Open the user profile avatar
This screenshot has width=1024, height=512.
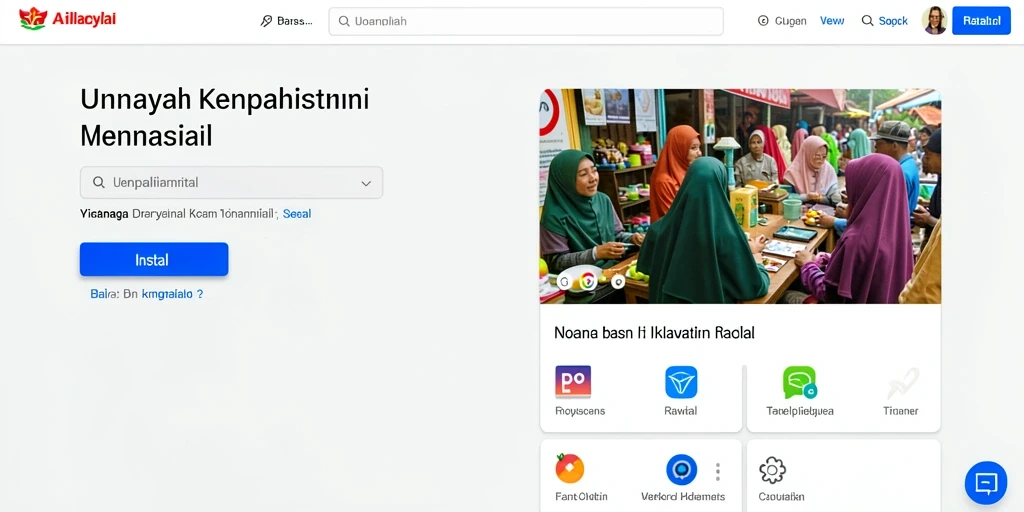(934, 21)
